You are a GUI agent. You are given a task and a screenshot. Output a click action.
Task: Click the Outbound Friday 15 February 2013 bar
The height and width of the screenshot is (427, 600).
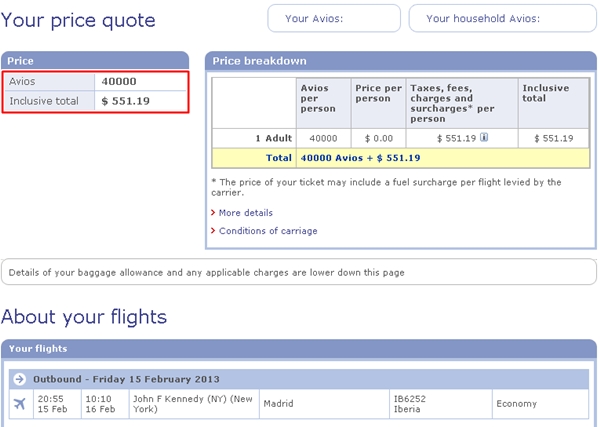point(299,379)
